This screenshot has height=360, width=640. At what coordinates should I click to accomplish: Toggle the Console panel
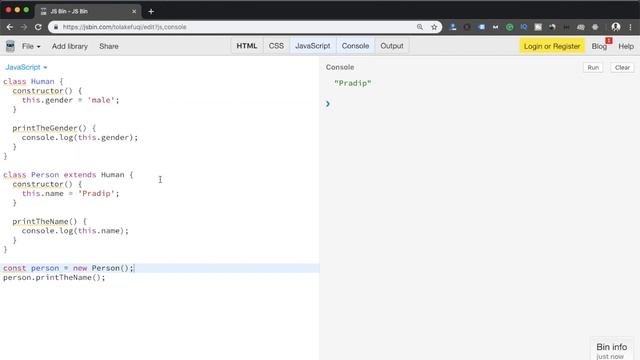(x=356, y=46)
